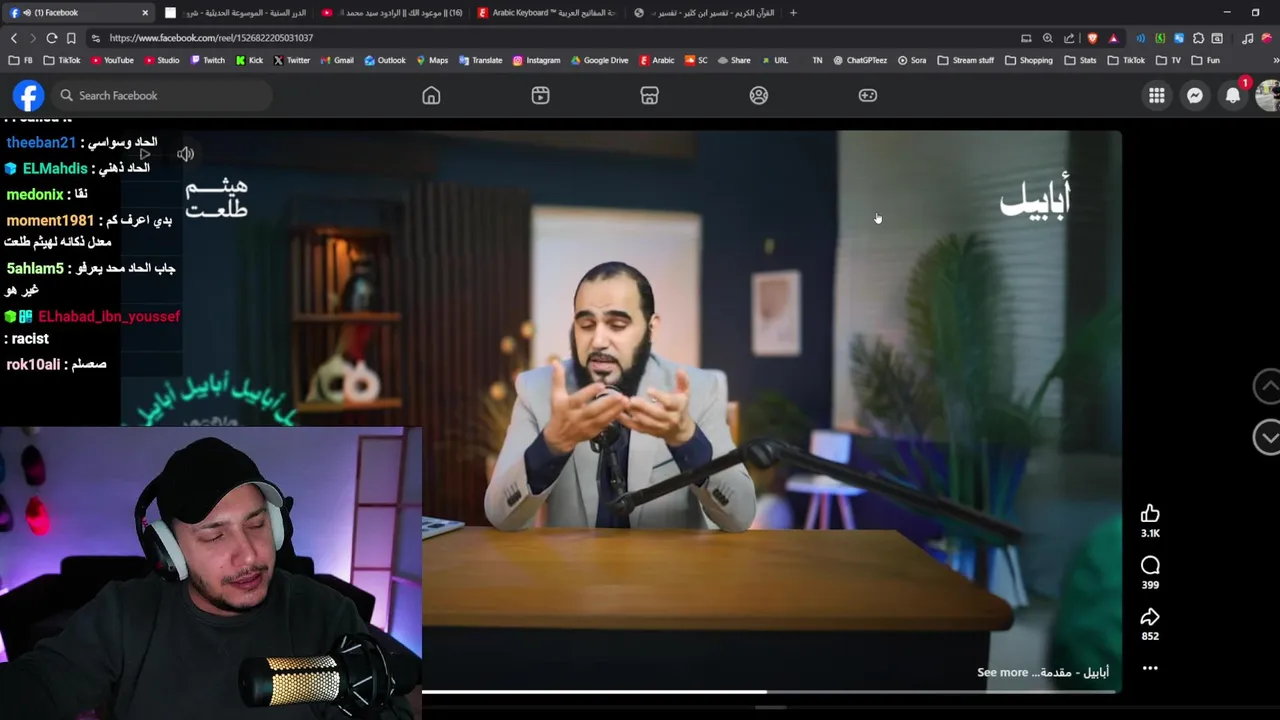Go to previous reel with up chevron
The image size is (1280, 720).
(1267, 386)
